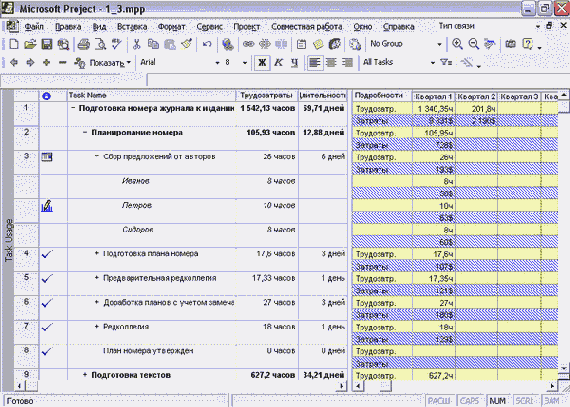Select row number 5 header
Image resolution: width=570 pixels, height=407 pixels.
[x=26, y=284]
